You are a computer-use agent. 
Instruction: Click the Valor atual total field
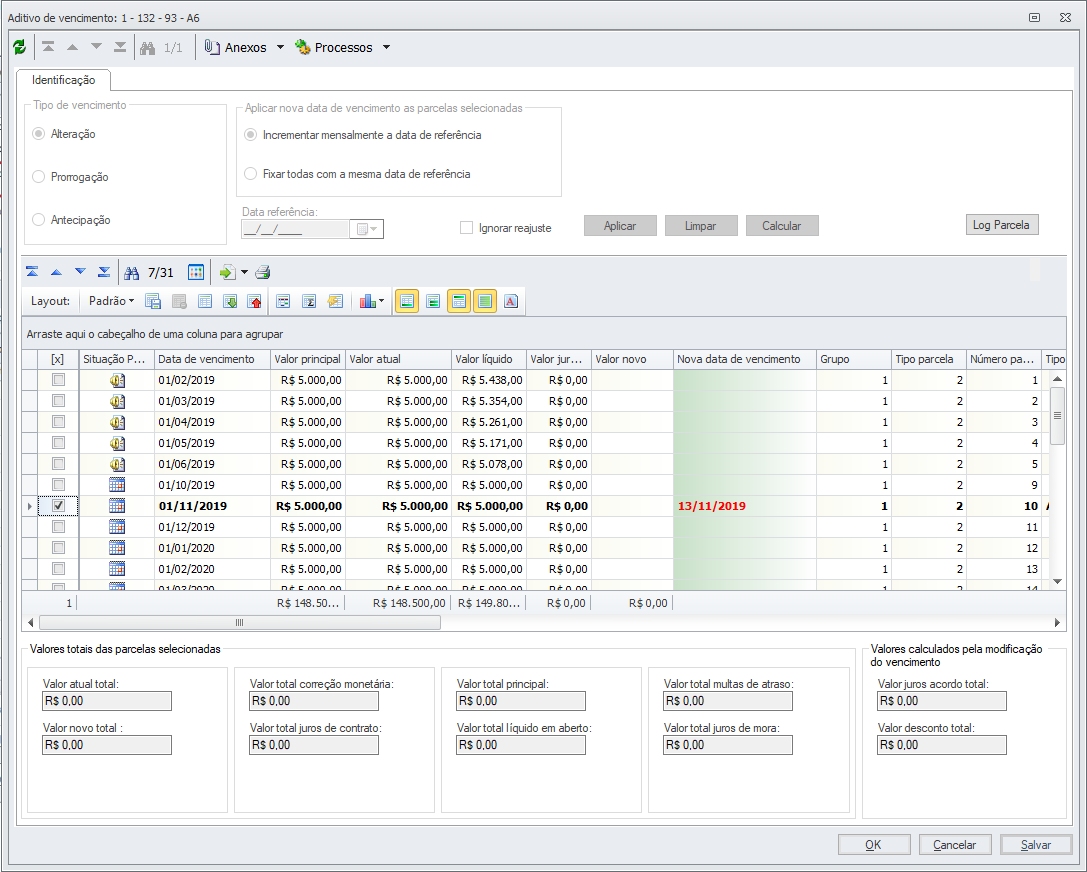click(107, 701)
